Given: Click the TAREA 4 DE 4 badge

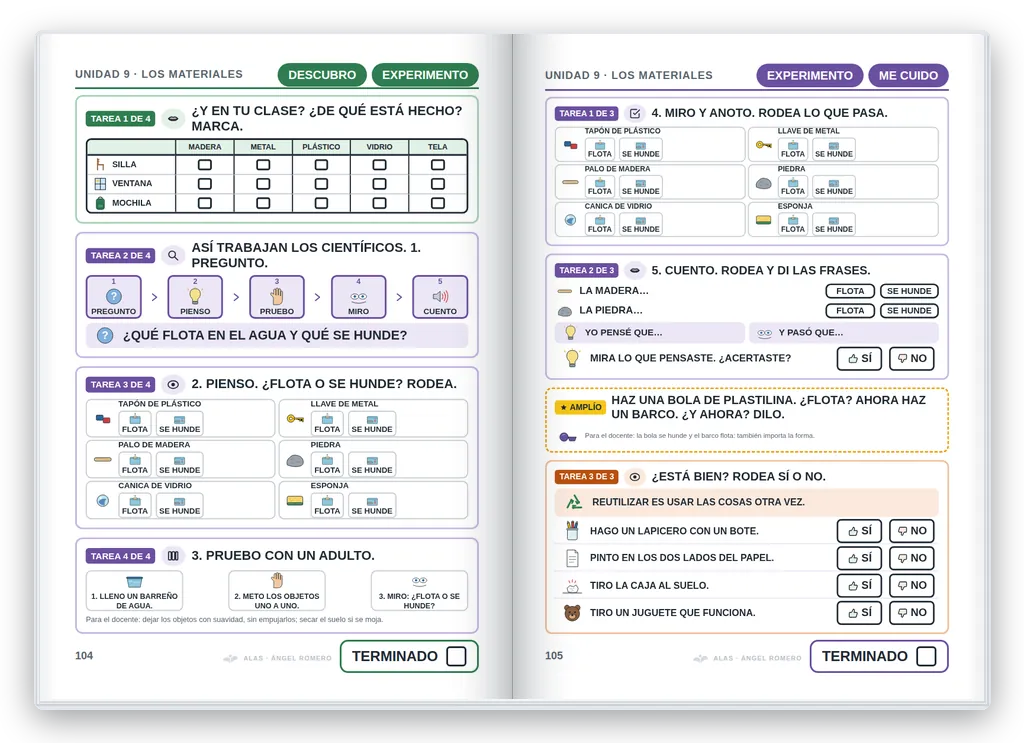Looking at the screenshot, I should pos(120,556).
